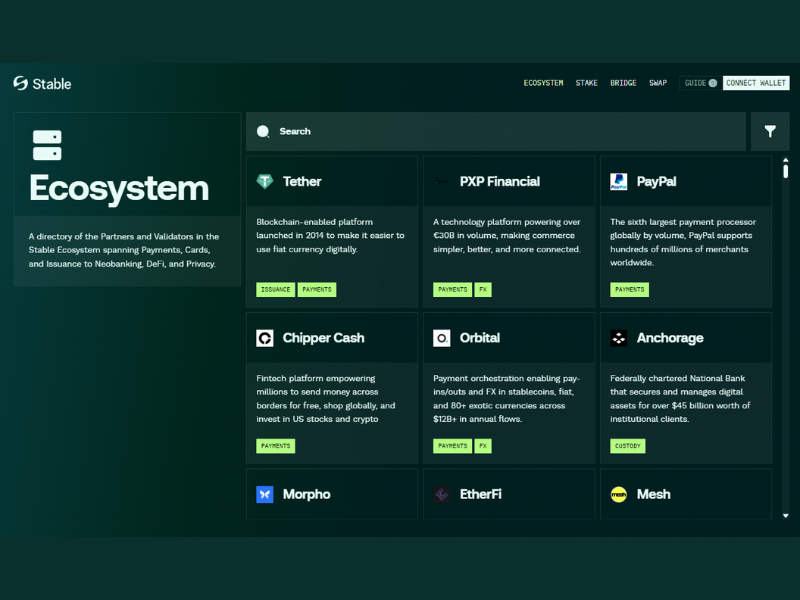Click the Tether description starting "Blockchain-enabled platform"
Screen dimensions: 800x600
(330, 236)
